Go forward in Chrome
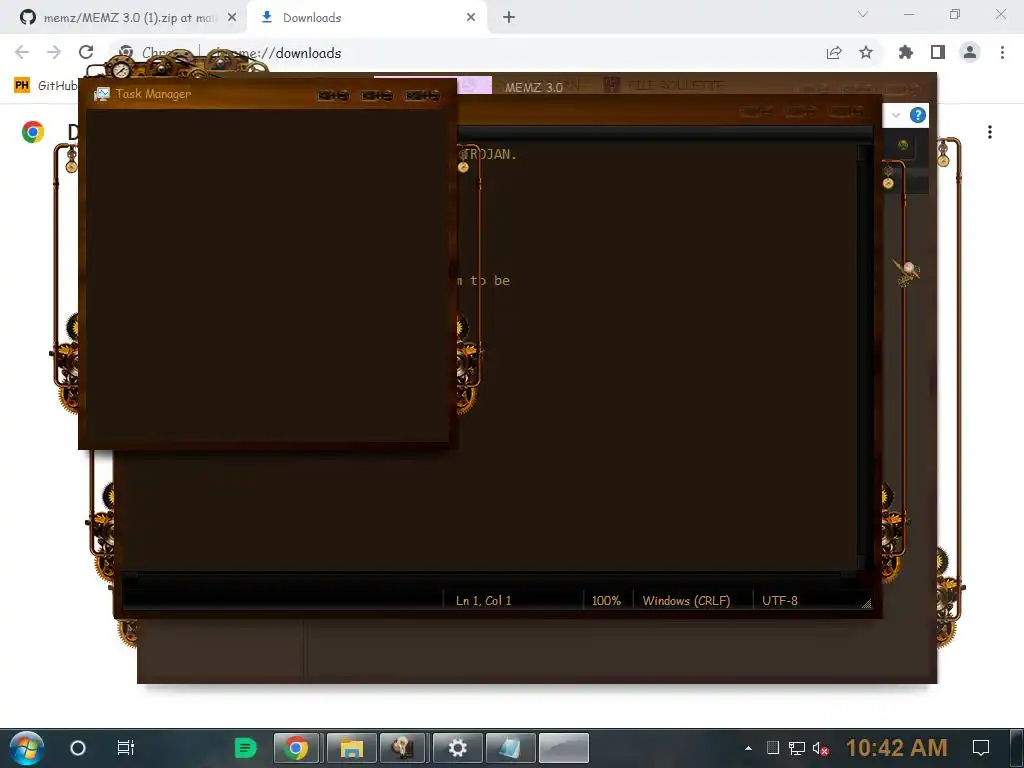 click(54, 52)
